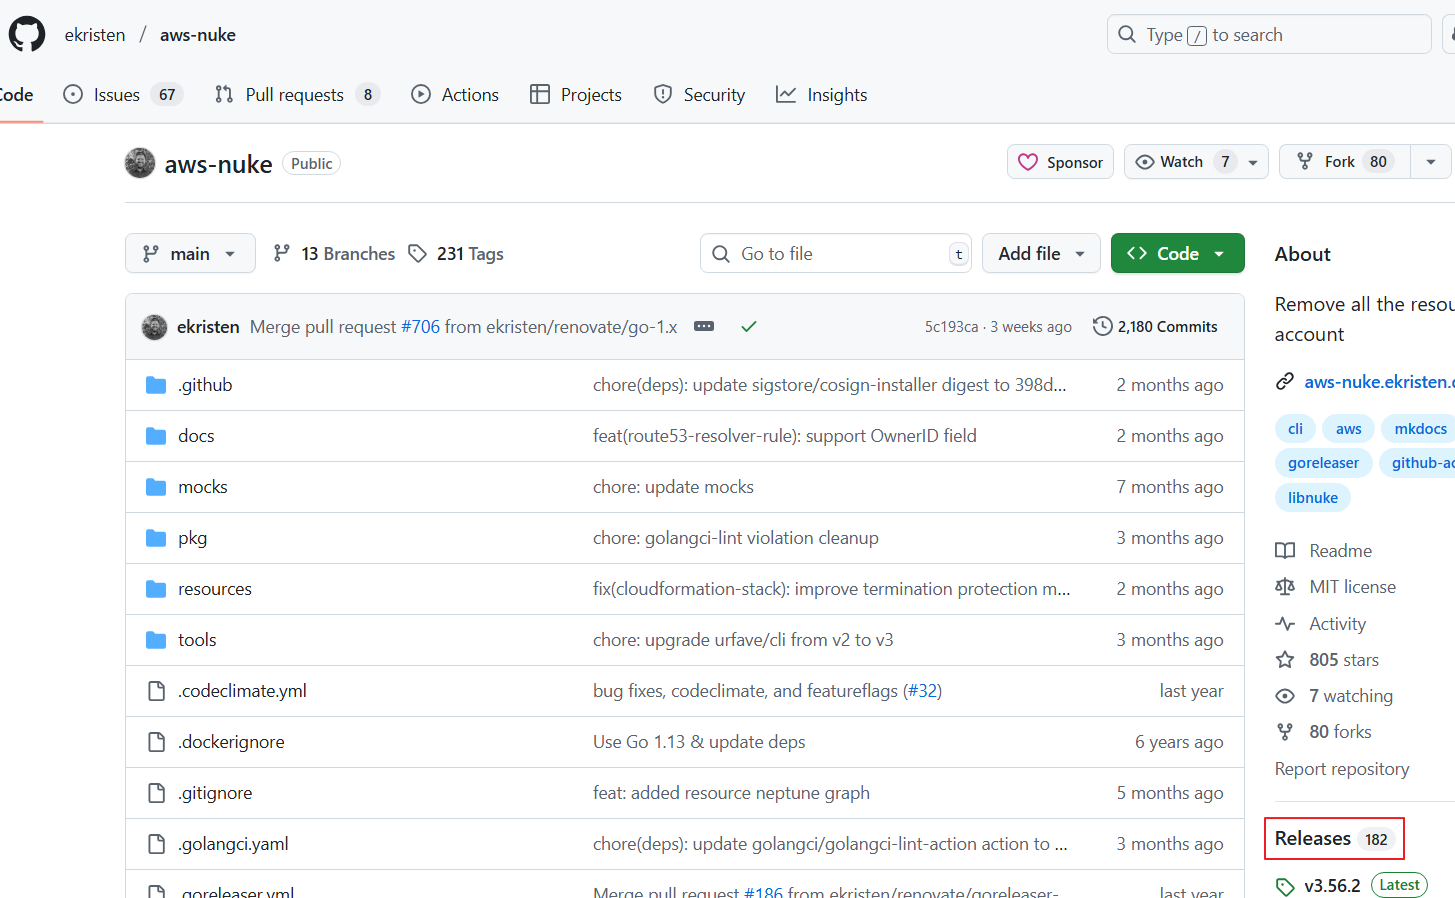This screenshot has height=898, width=1455.
Task: Open the sigstore/cosign-installer digest update commit message
Action: (829, 385)
